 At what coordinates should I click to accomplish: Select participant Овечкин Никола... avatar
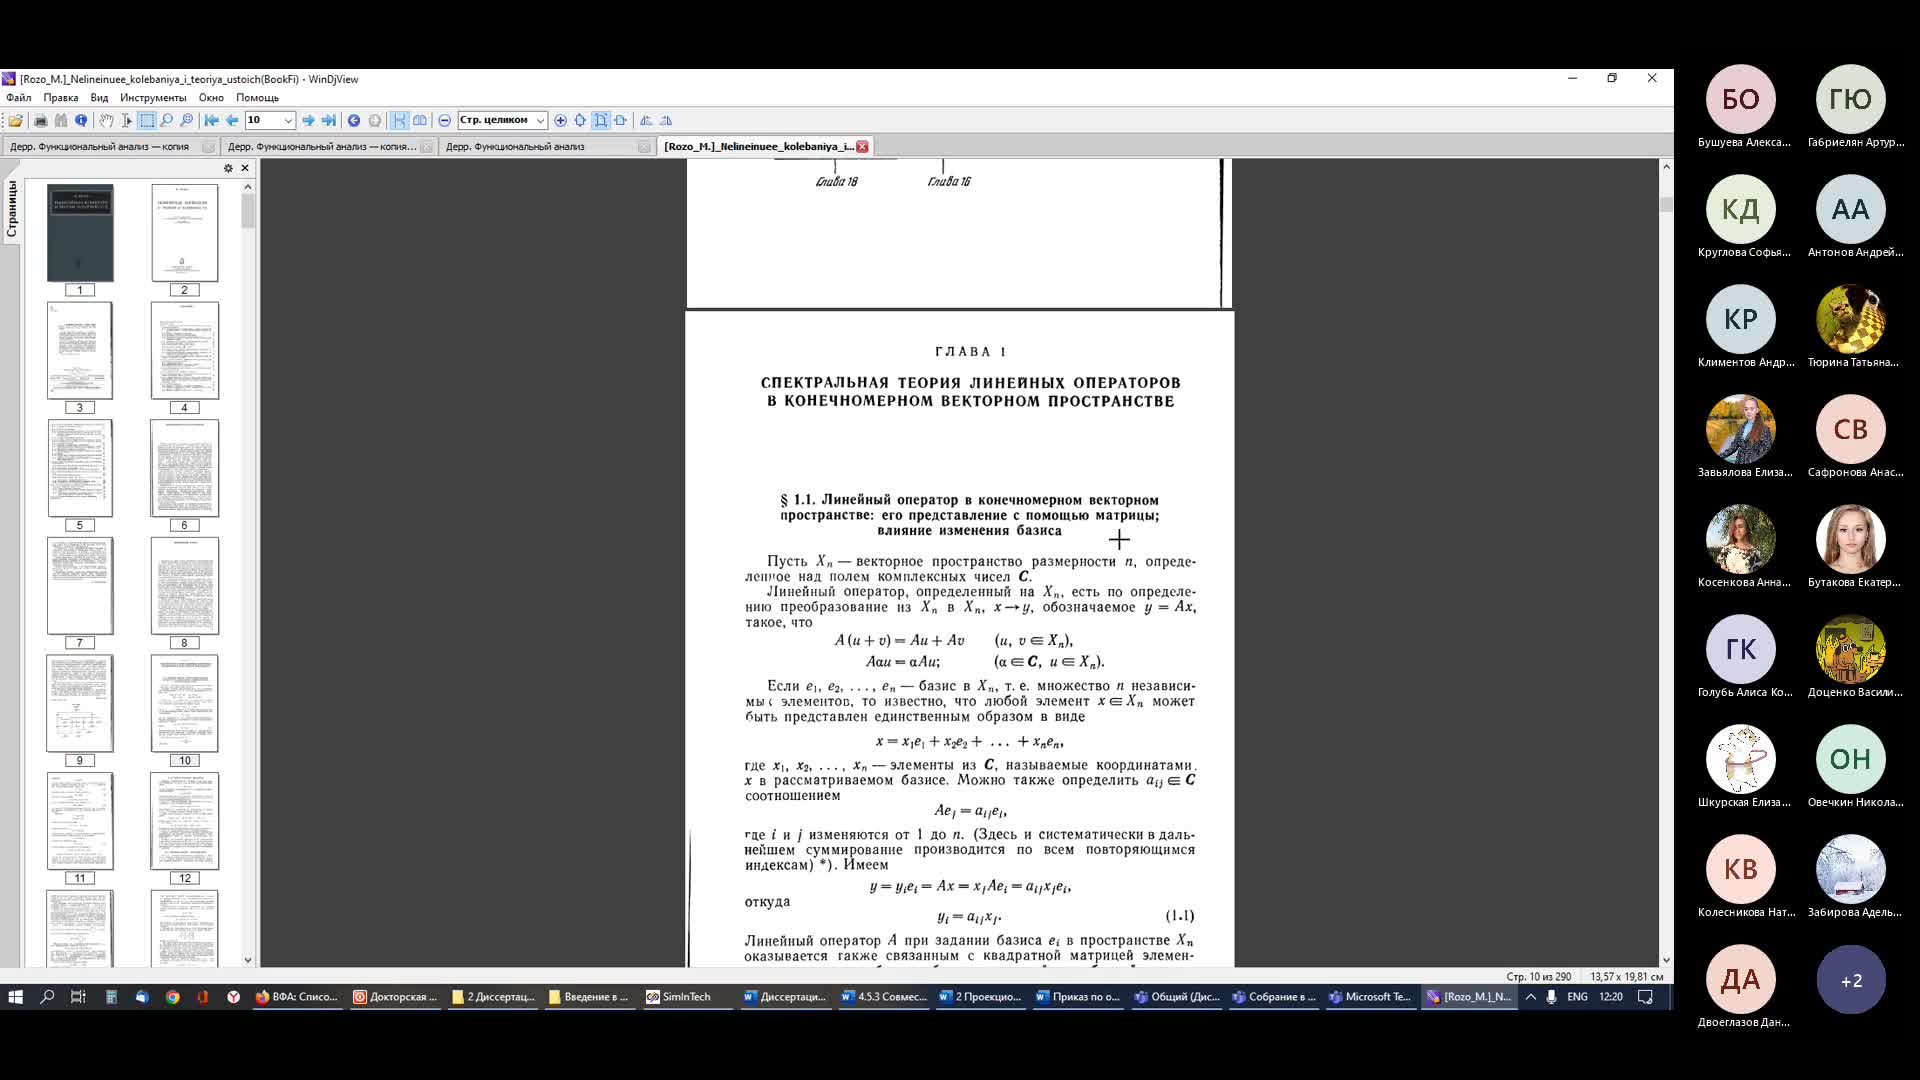pyautogui.click(x=1851, y=759)
